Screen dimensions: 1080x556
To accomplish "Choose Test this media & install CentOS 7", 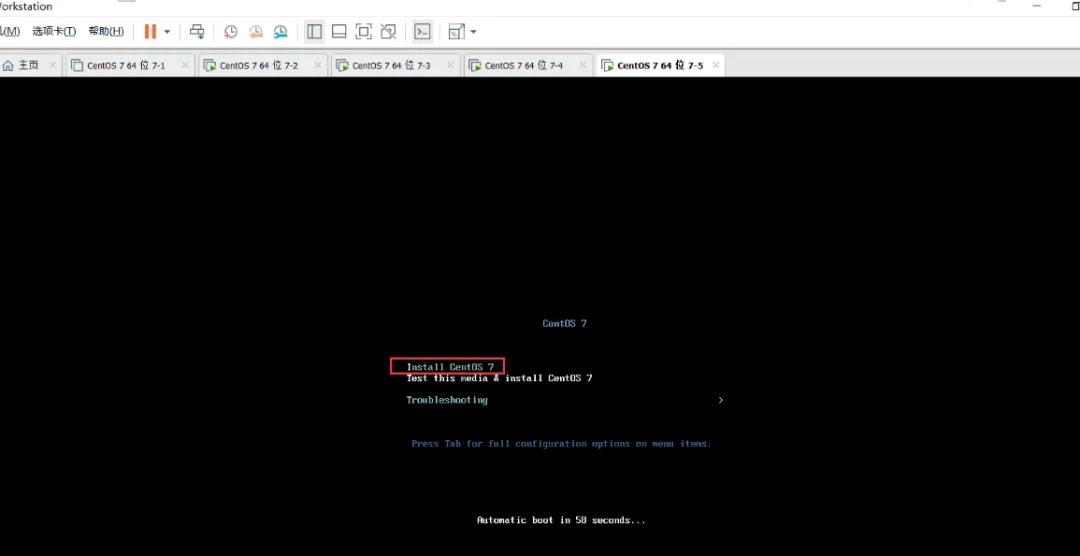I will point(499,378).
